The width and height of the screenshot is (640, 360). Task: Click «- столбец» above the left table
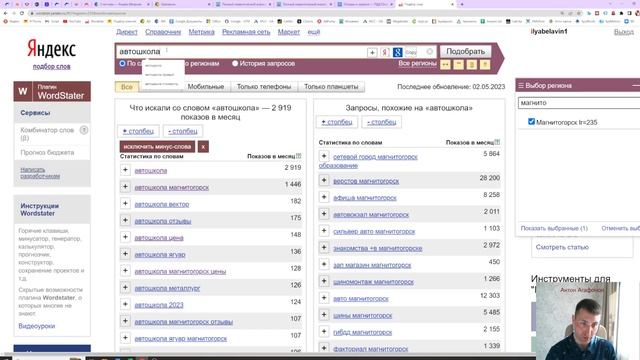pos(183,131)
